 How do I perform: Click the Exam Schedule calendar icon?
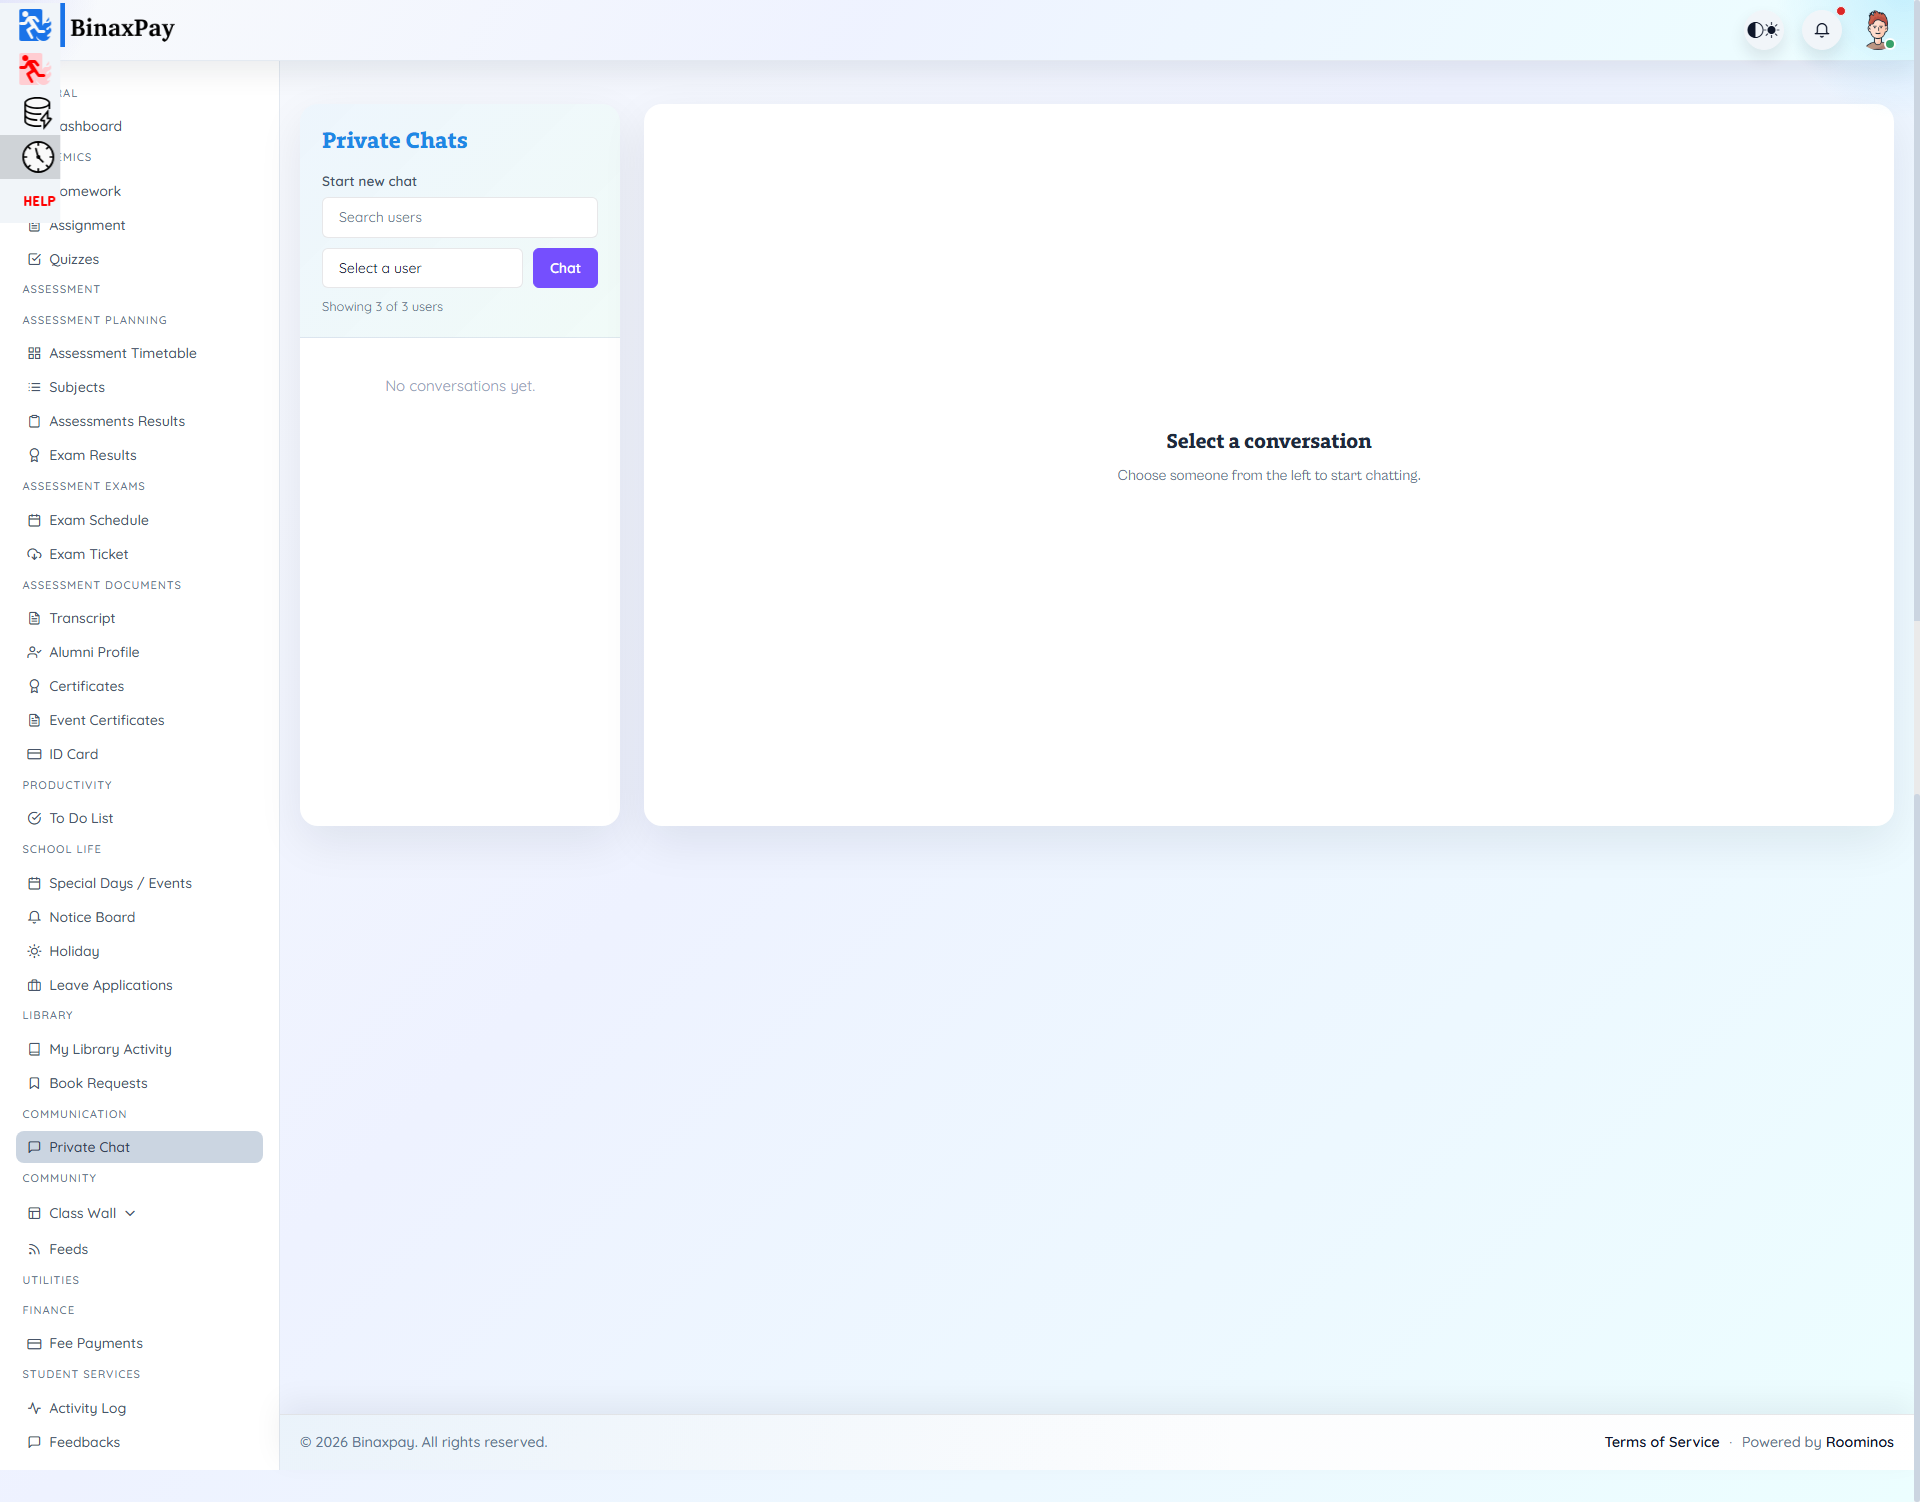pyautogui.click(x=34, y=520)
